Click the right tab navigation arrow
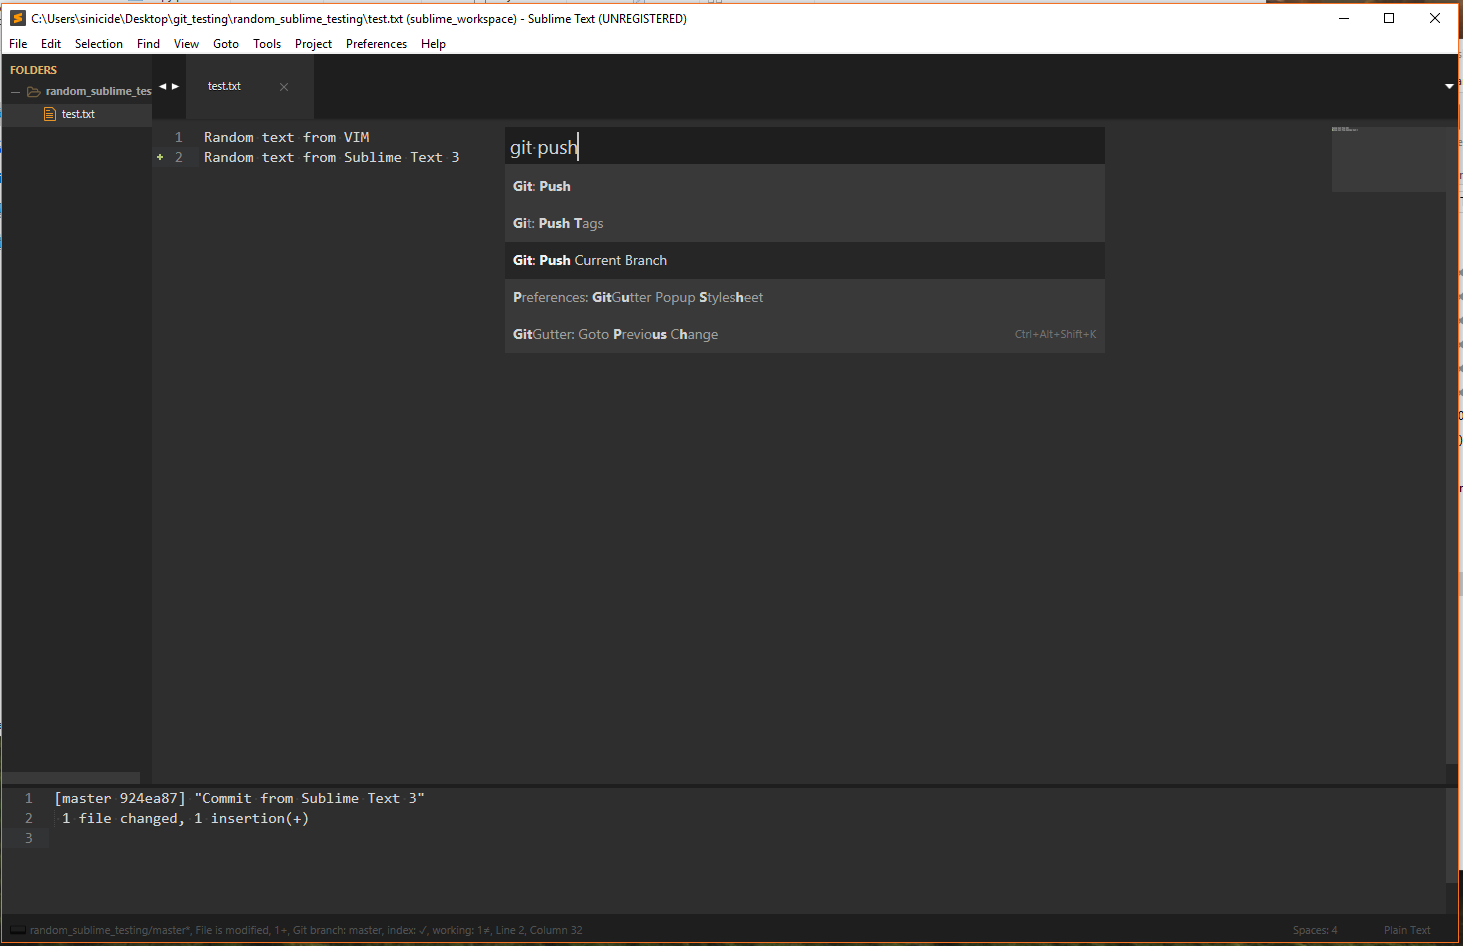Viewport: 1463px width, 946px height. [x=175, y=86]
